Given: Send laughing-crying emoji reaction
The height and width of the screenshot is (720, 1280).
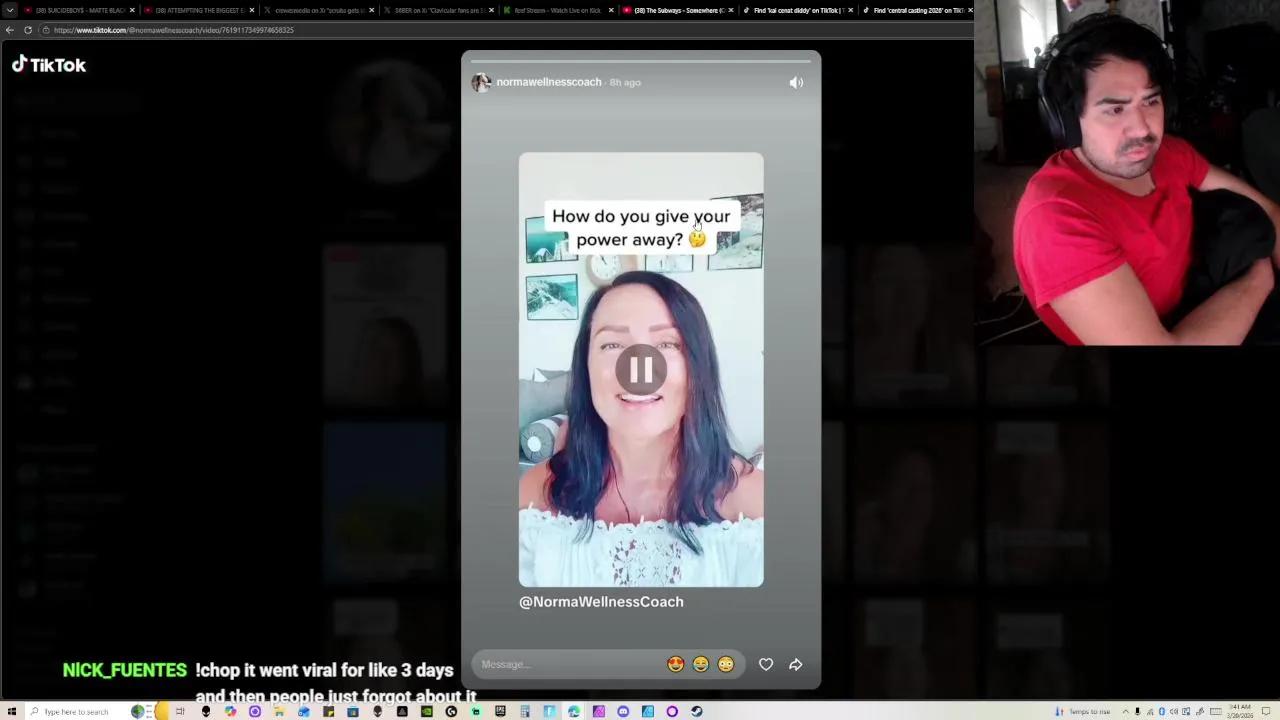Looking at the screenshot, I should click(701, 664).
